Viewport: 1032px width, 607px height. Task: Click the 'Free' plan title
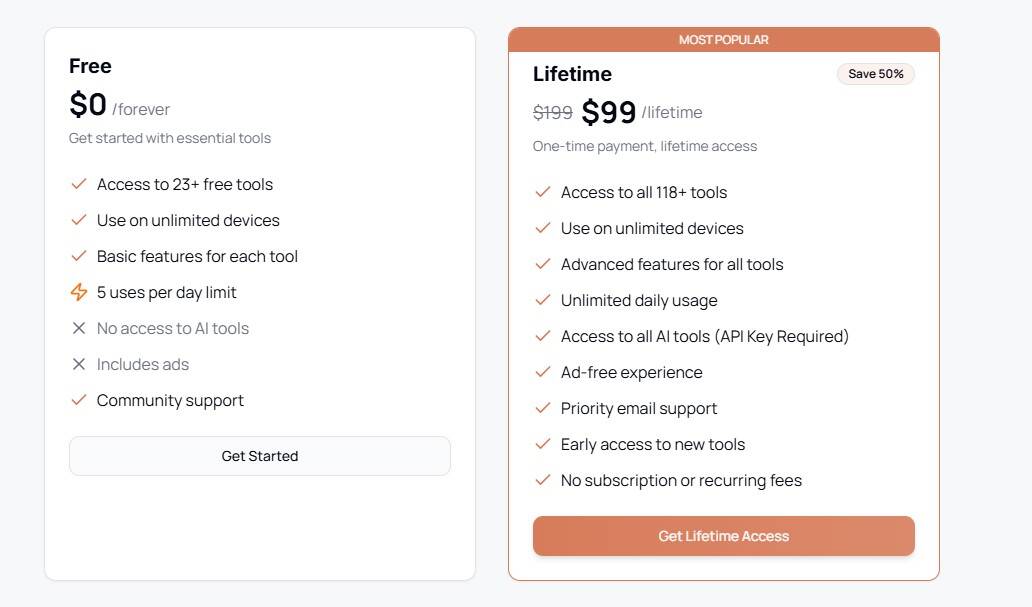click(90, 66)
